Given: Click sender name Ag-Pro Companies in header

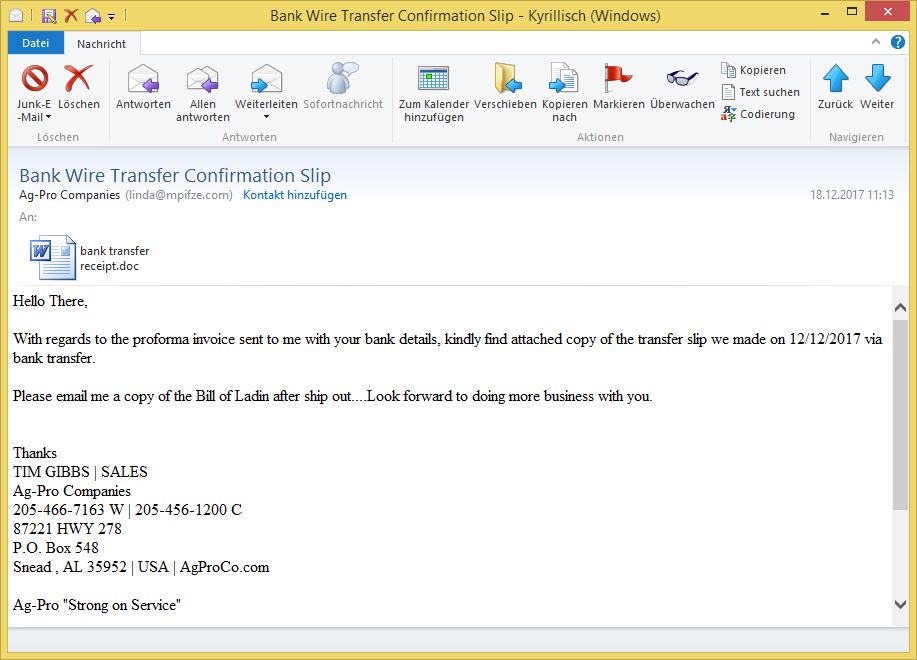Looking at the screenshot, I should click(70, 195).
